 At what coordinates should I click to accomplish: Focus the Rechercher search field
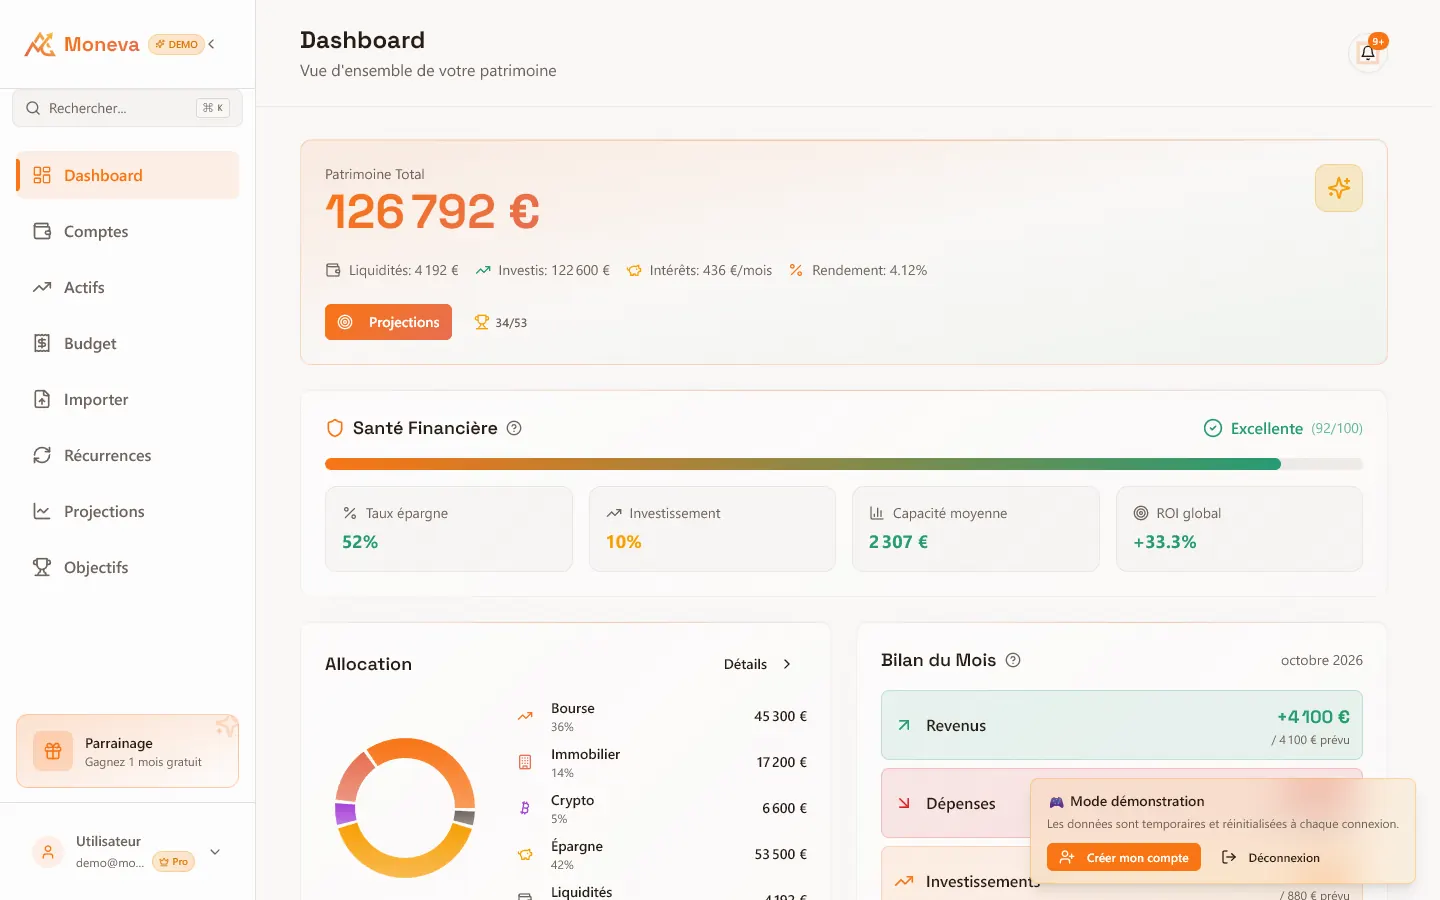[x=128, y=108]
